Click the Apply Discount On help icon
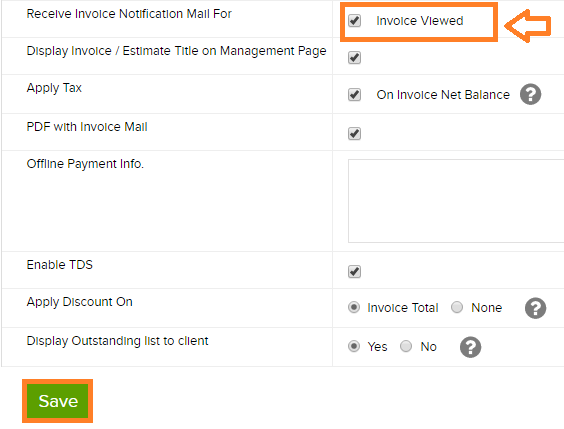Screen dimensions: 564x429 point(535,308)
